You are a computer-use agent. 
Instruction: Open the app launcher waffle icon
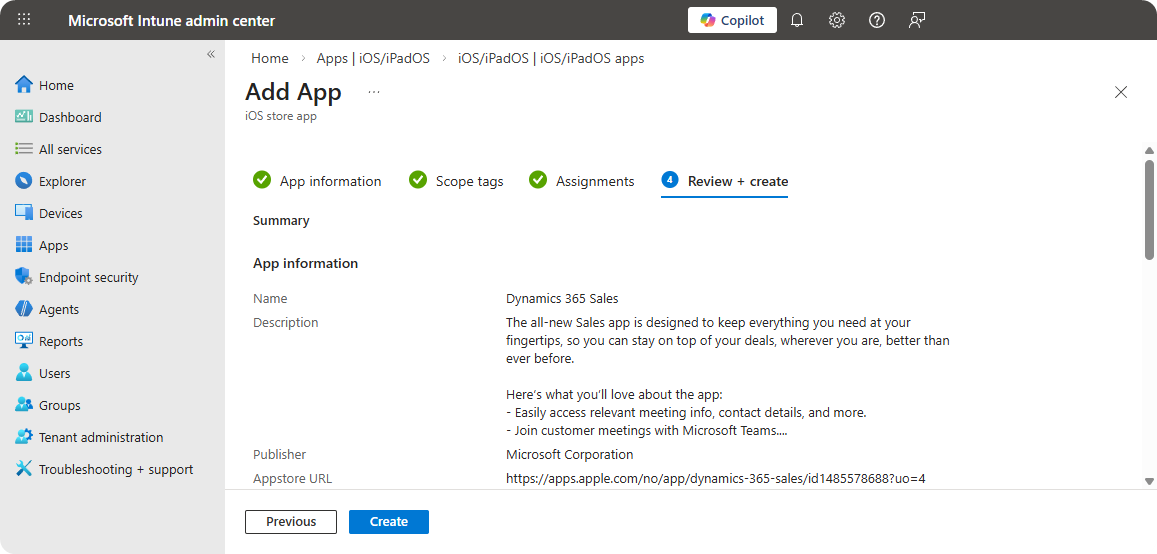(24, 20)
